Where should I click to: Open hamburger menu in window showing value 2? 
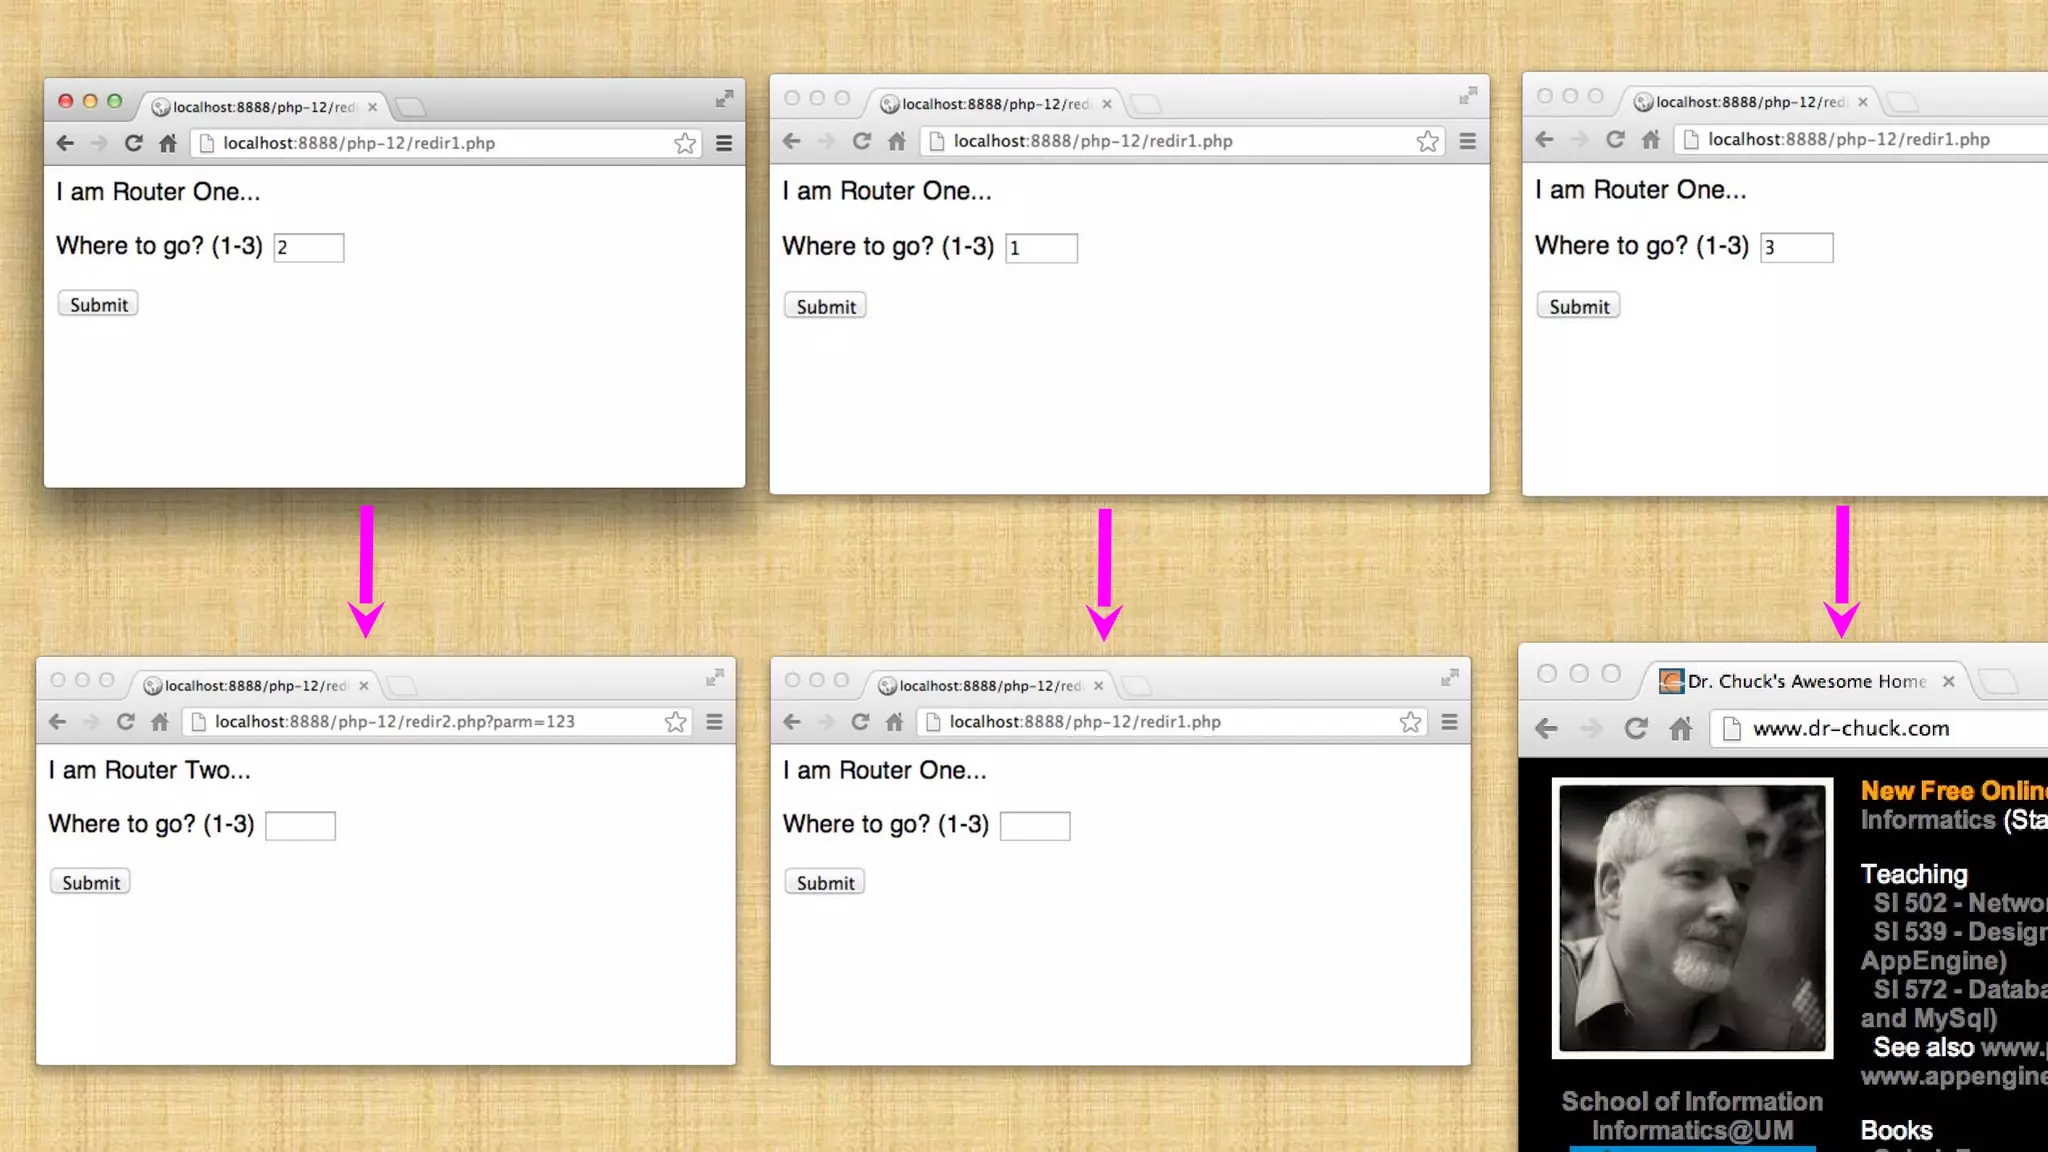724,143
